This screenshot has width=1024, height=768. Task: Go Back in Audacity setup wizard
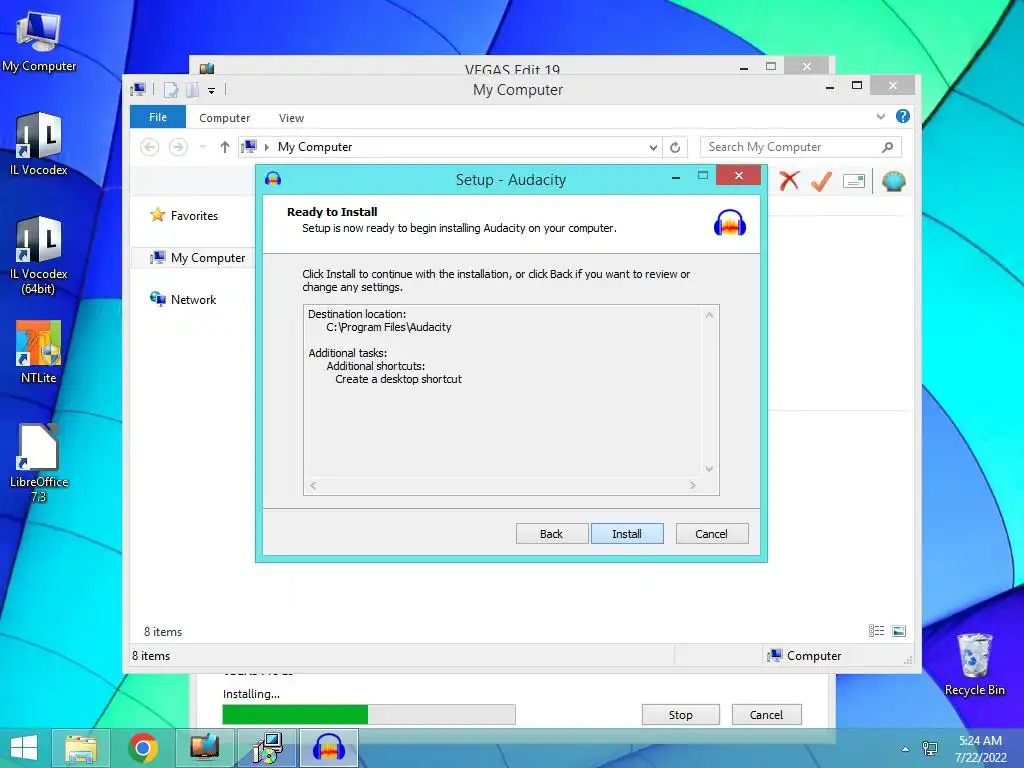tap(551, 534)
